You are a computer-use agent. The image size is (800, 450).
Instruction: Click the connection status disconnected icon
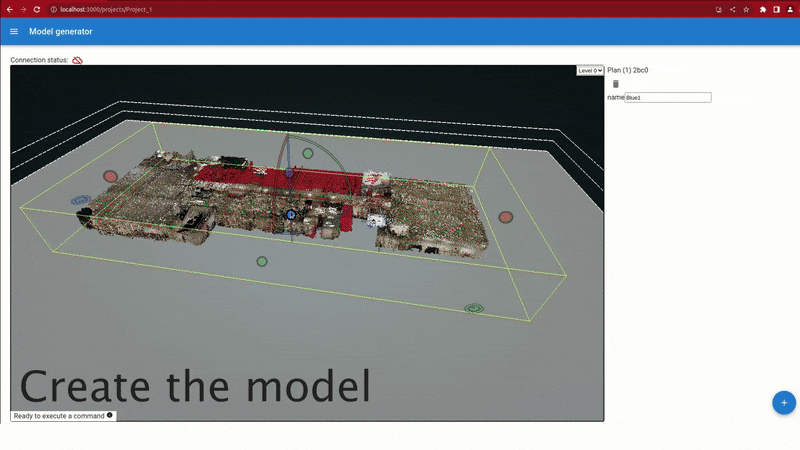(77, 60)
